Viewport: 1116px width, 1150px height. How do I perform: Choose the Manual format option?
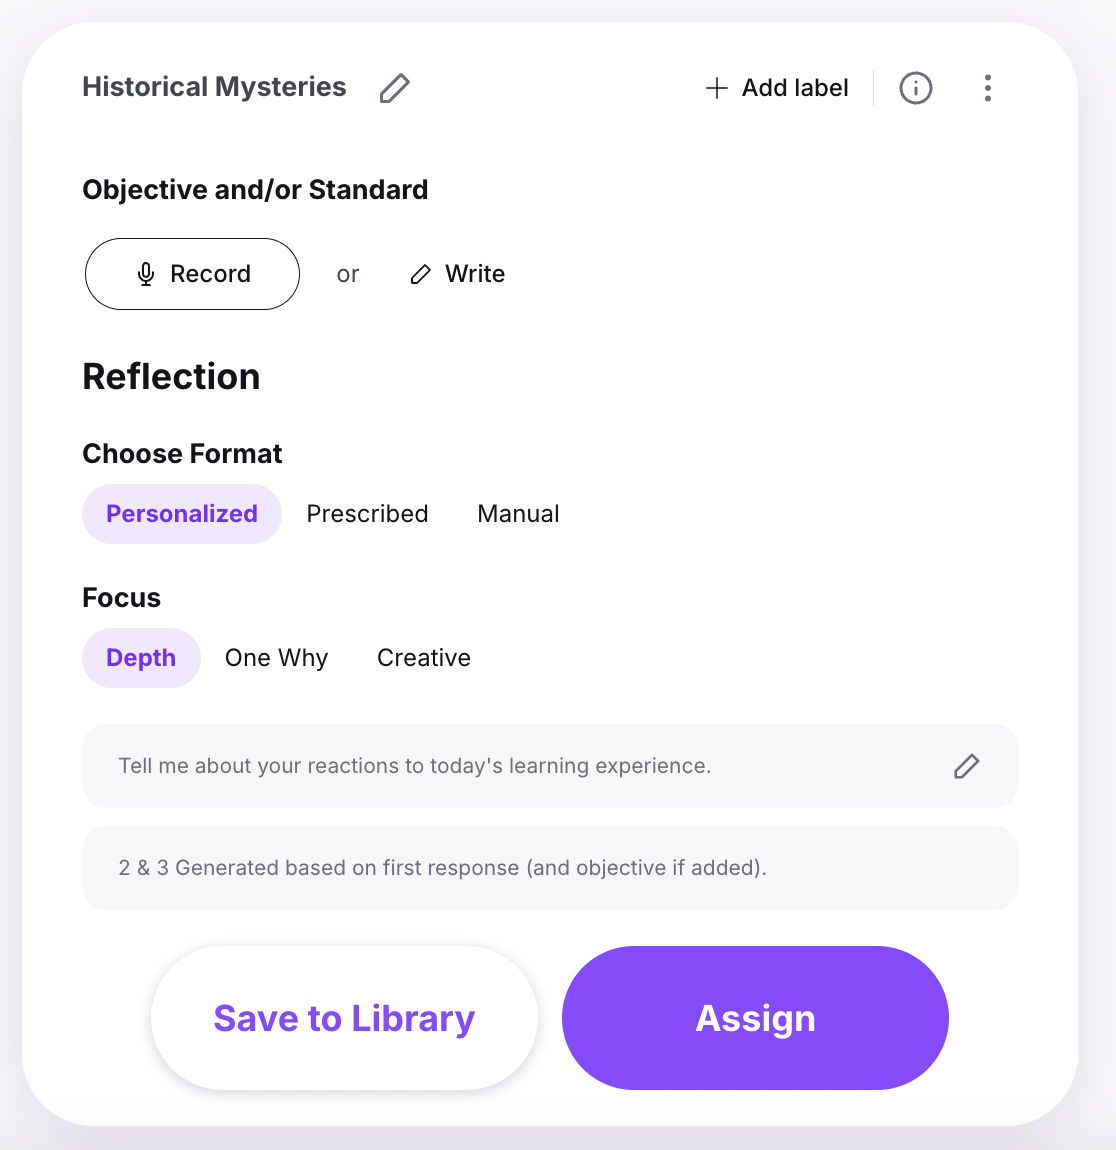(x=518, y=513)
